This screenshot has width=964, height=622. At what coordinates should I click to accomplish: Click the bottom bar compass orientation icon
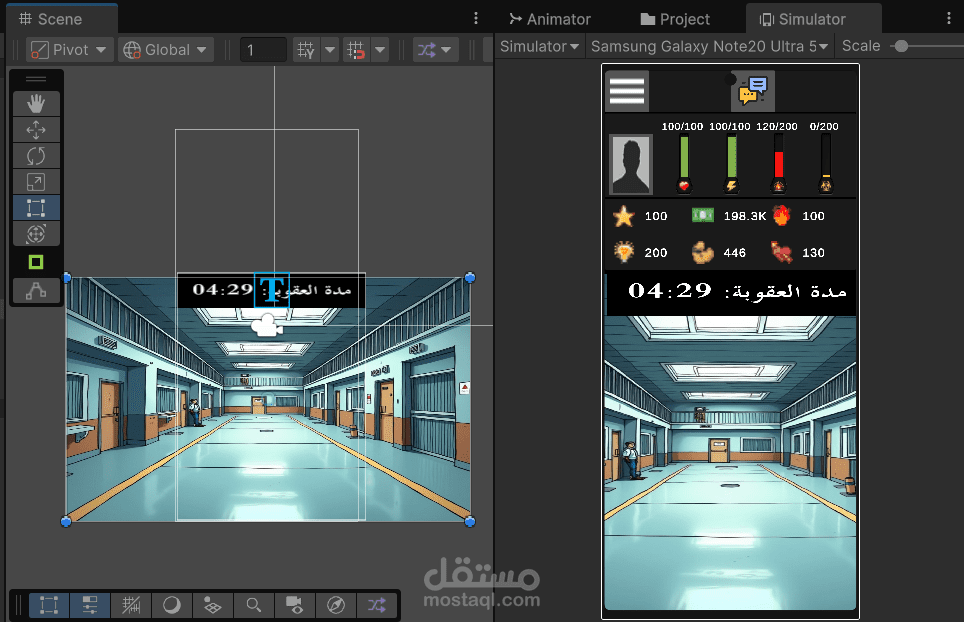point(336,605)
